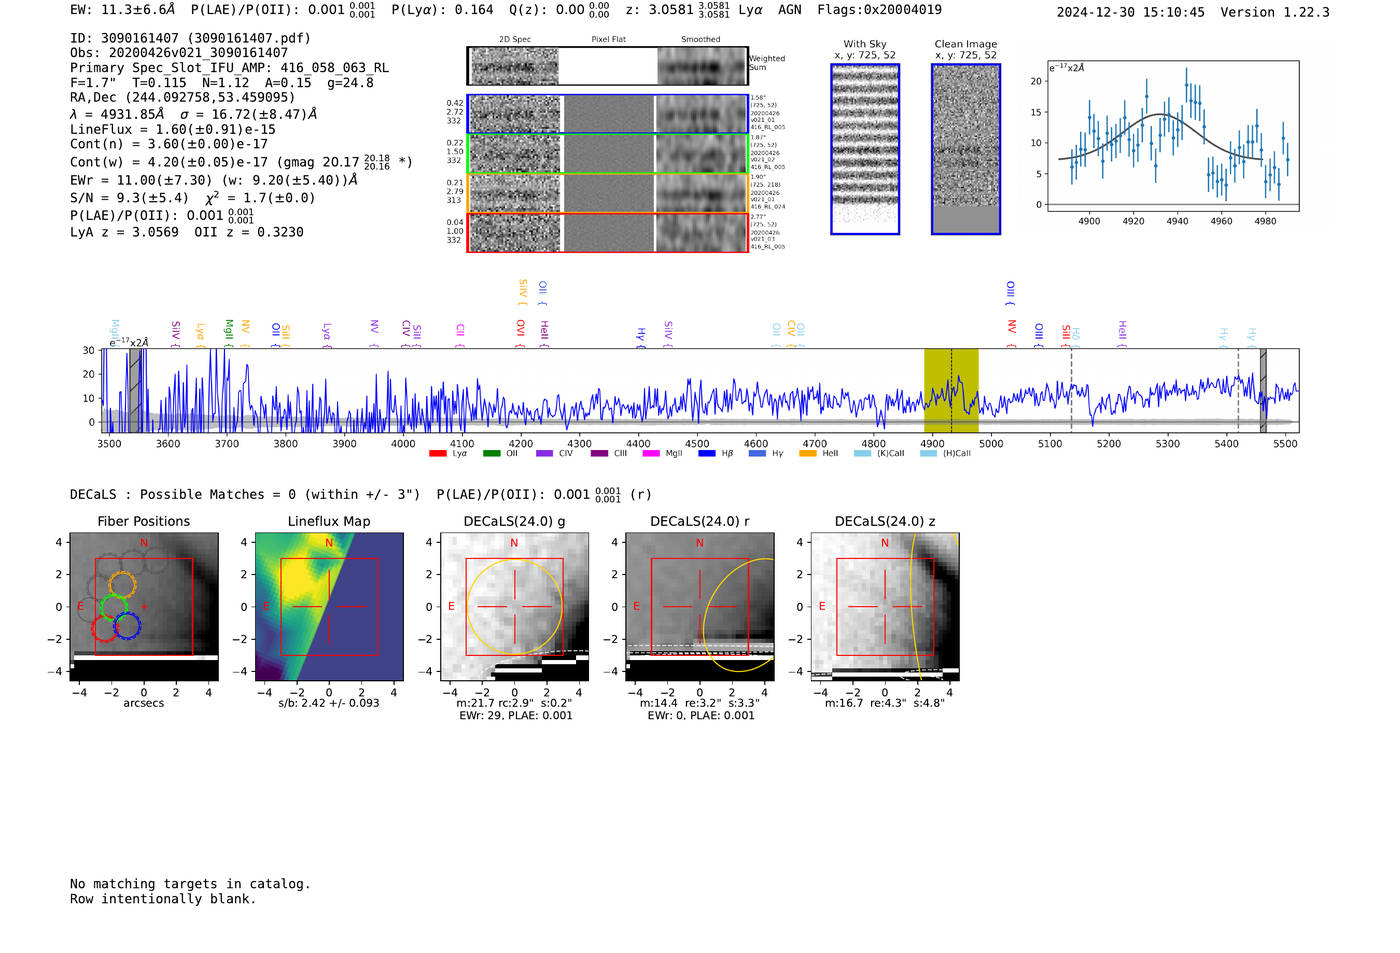Image resolution: width=1400 pixels, height=953 pixels.
Task: Click the "Flags:0x20004019" text
Action: [x=879, y=10]
